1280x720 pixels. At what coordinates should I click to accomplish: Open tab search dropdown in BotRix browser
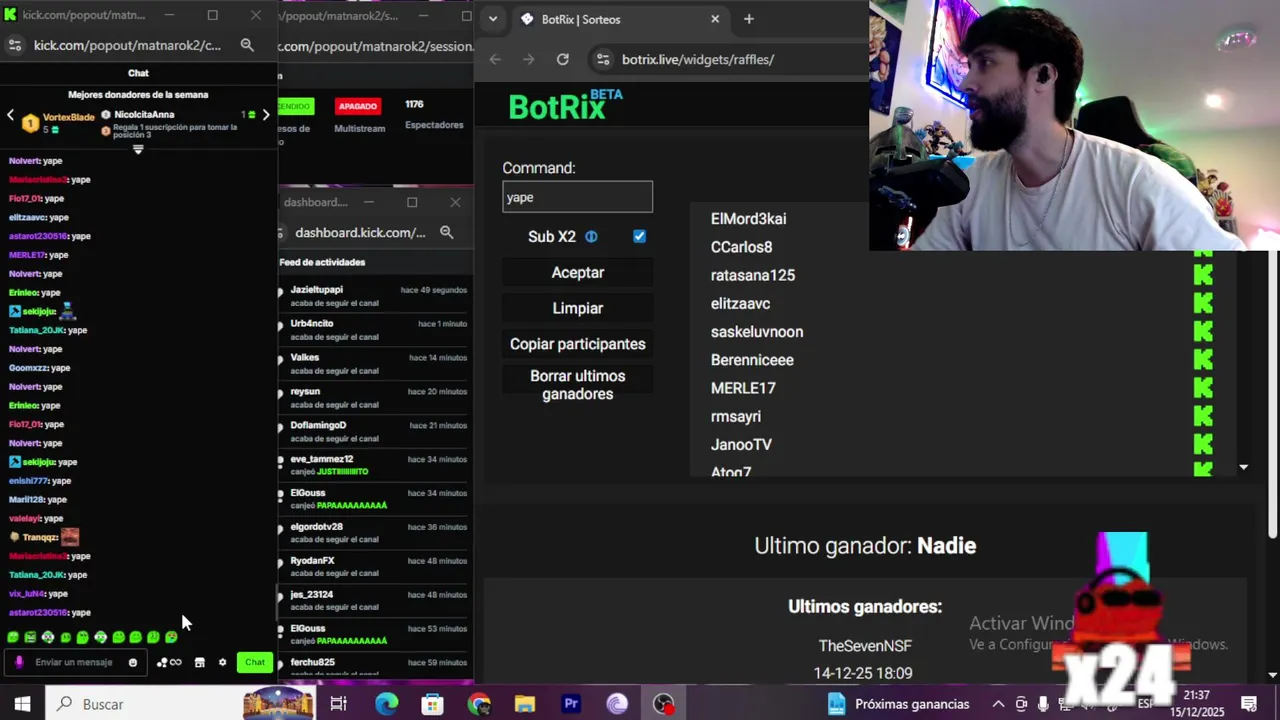(x=493, y=19)
